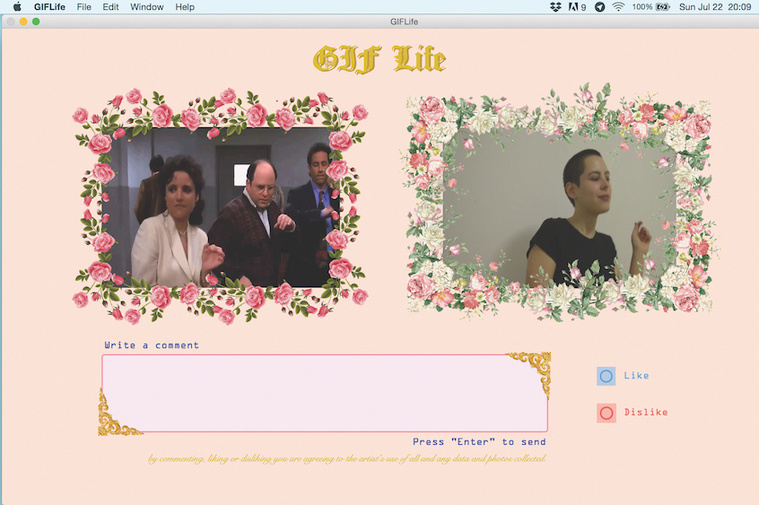Open the File menu
Screen dimensions: 759x505
tap(84, 7)
